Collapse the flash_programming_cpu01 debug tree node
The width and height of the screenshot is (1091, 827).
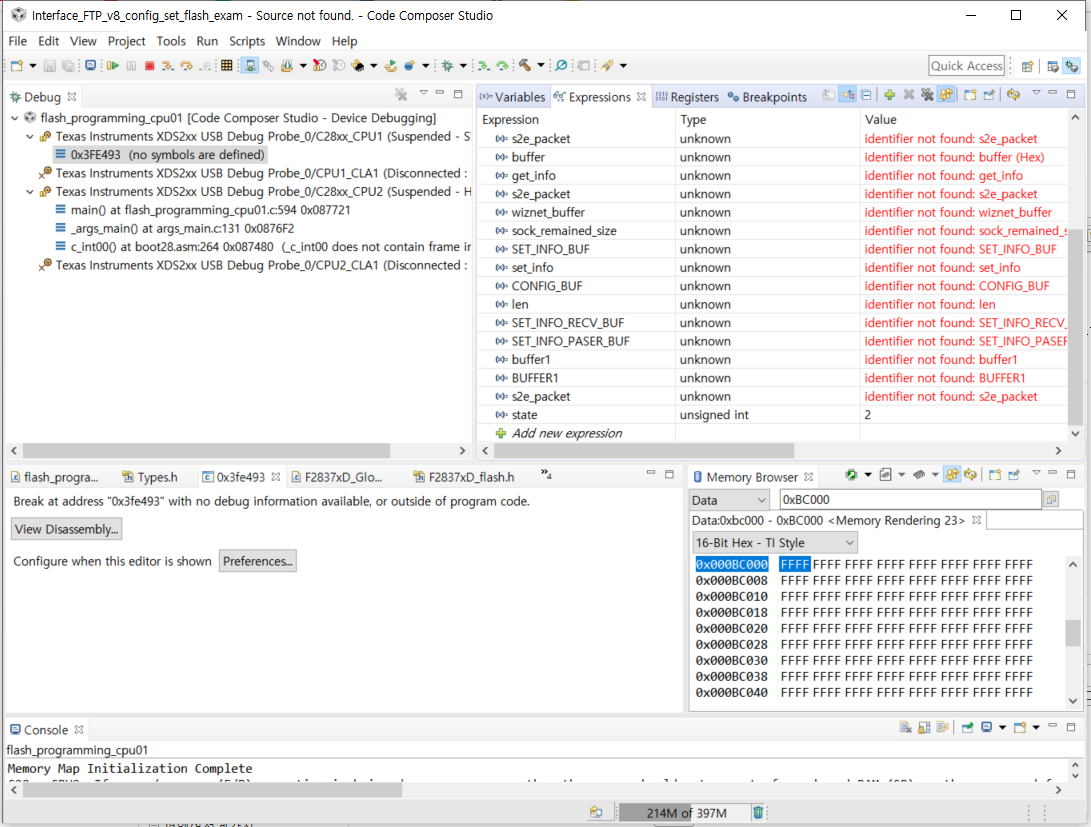pyautogui.click(x=15, y=118)
